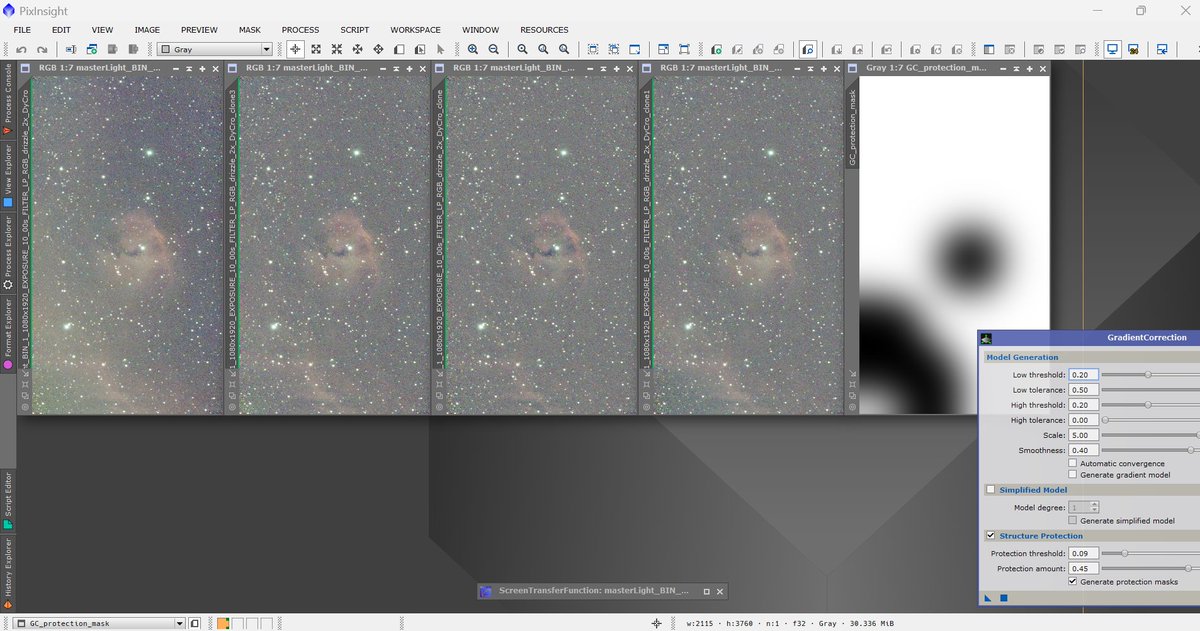
Task: Click the second expand-arrows icon in toolbar
Action: pyautogui.click(x=337, y=49)
